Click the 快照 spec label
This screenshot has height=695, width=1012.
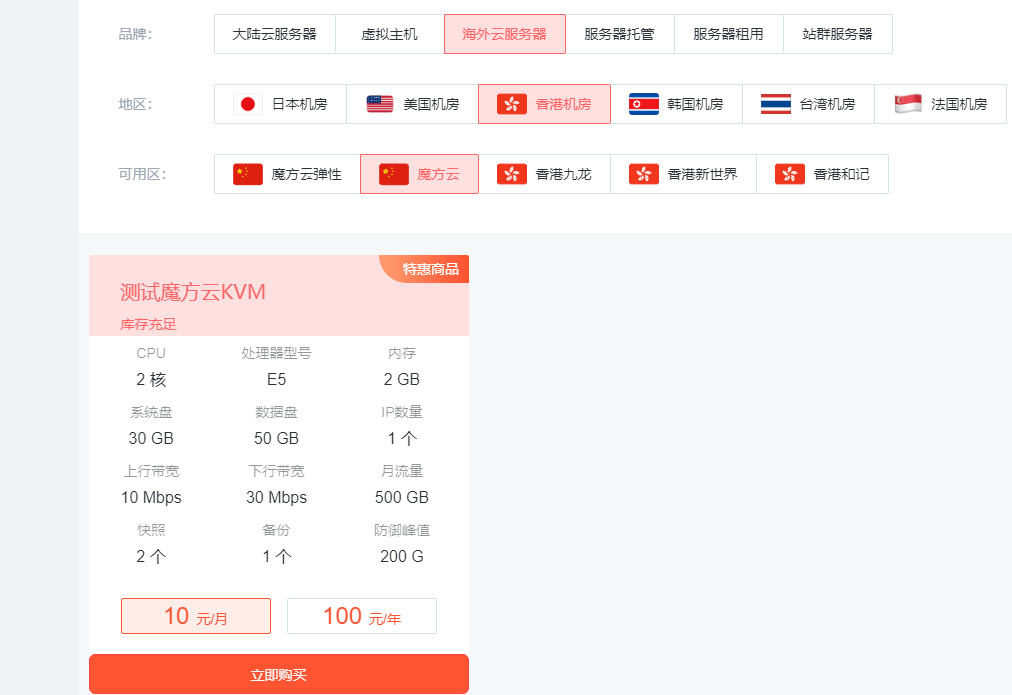point(151,530)
